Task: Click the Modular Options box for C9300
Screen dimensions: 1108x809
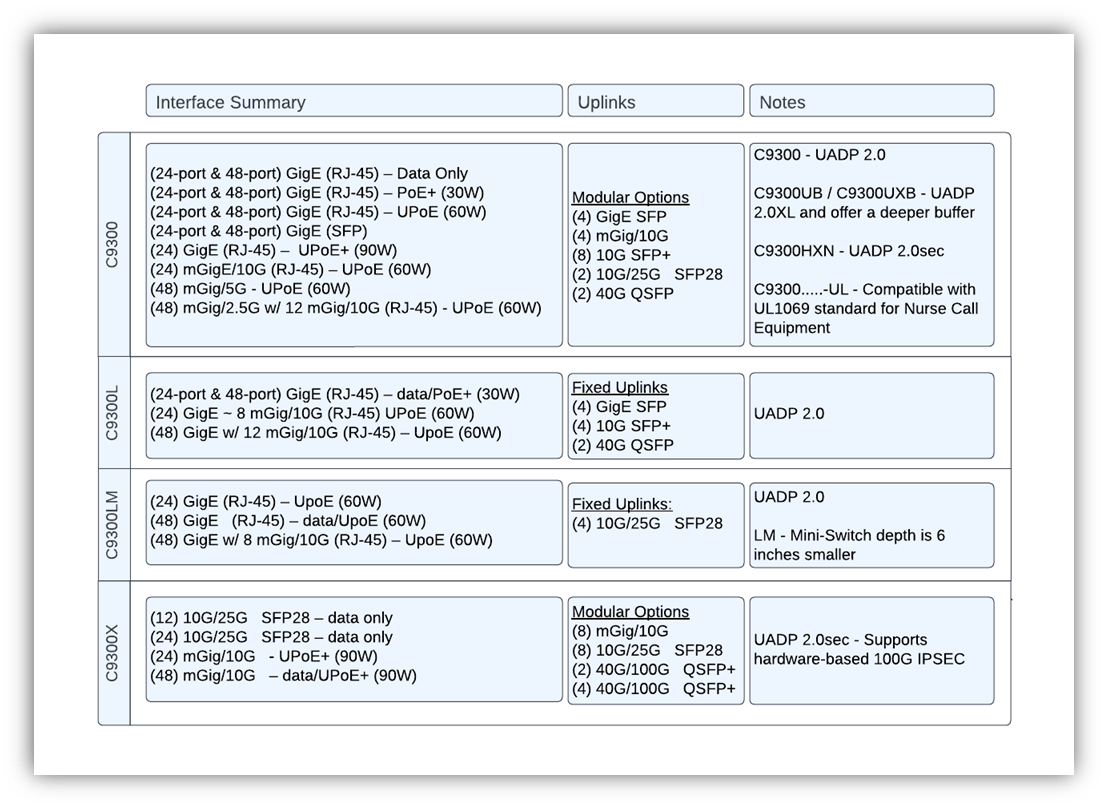Action: coord(655,243)
